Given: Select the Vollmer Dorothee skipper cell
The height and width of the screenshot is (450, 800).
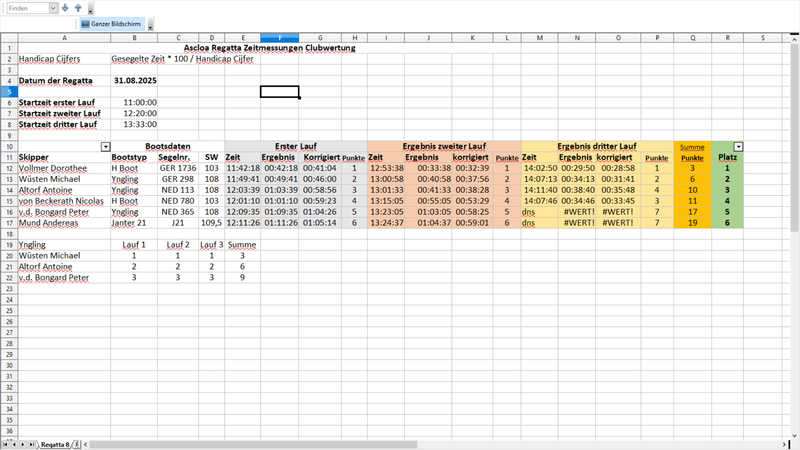Looking at the screenshot, I should 64,168.
